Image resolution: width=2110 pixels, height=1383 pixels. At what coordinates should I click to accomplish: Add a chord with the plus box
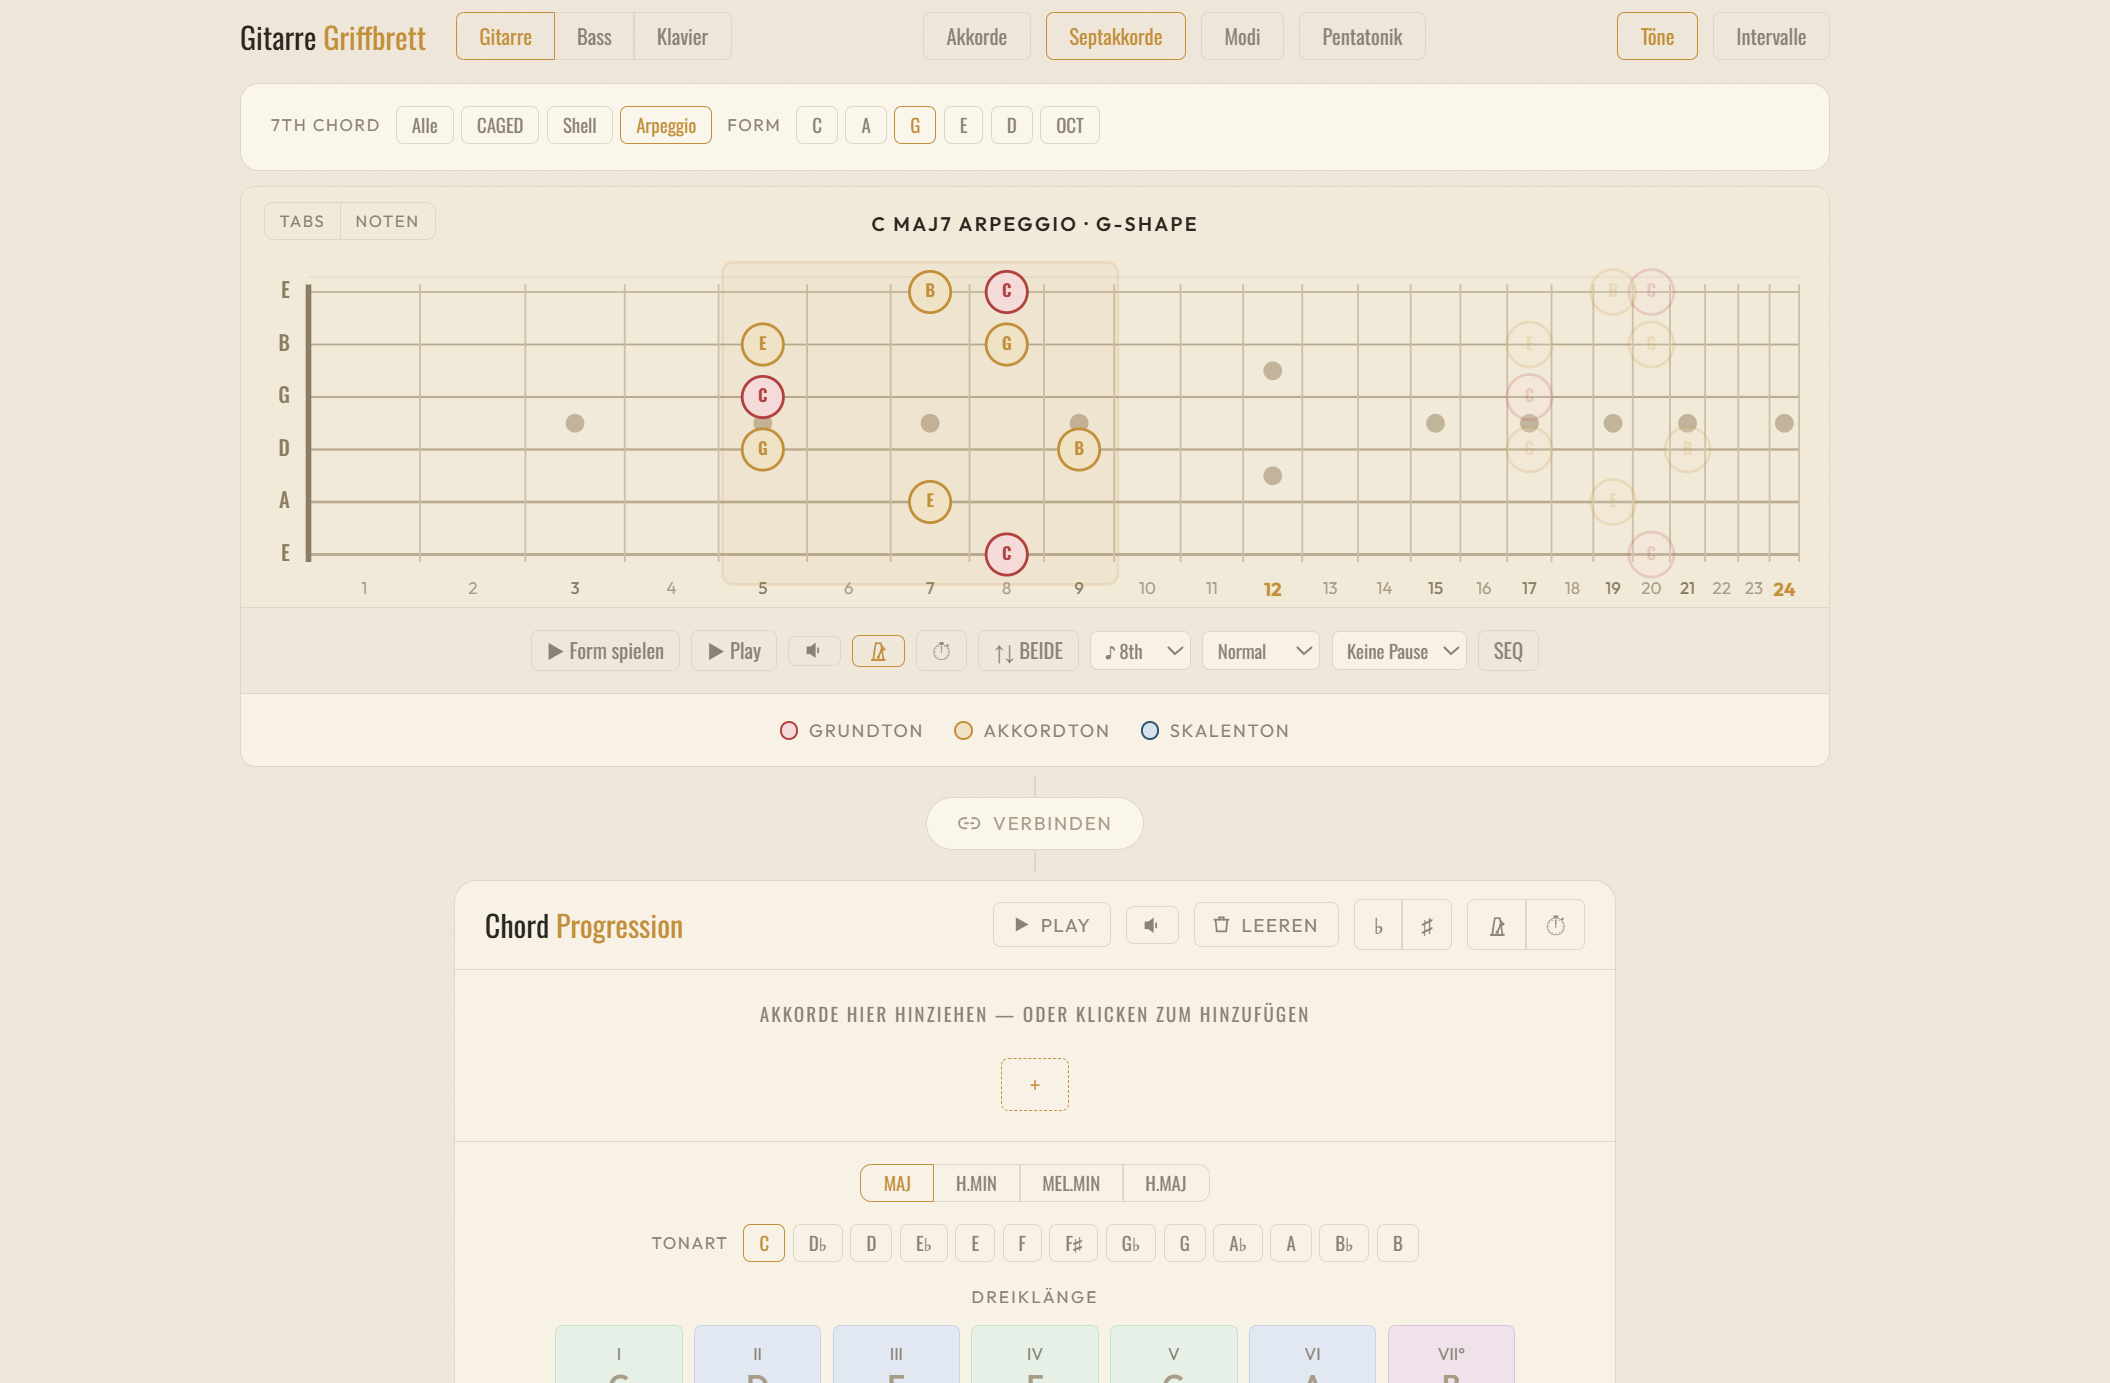click(1035, 1084)
